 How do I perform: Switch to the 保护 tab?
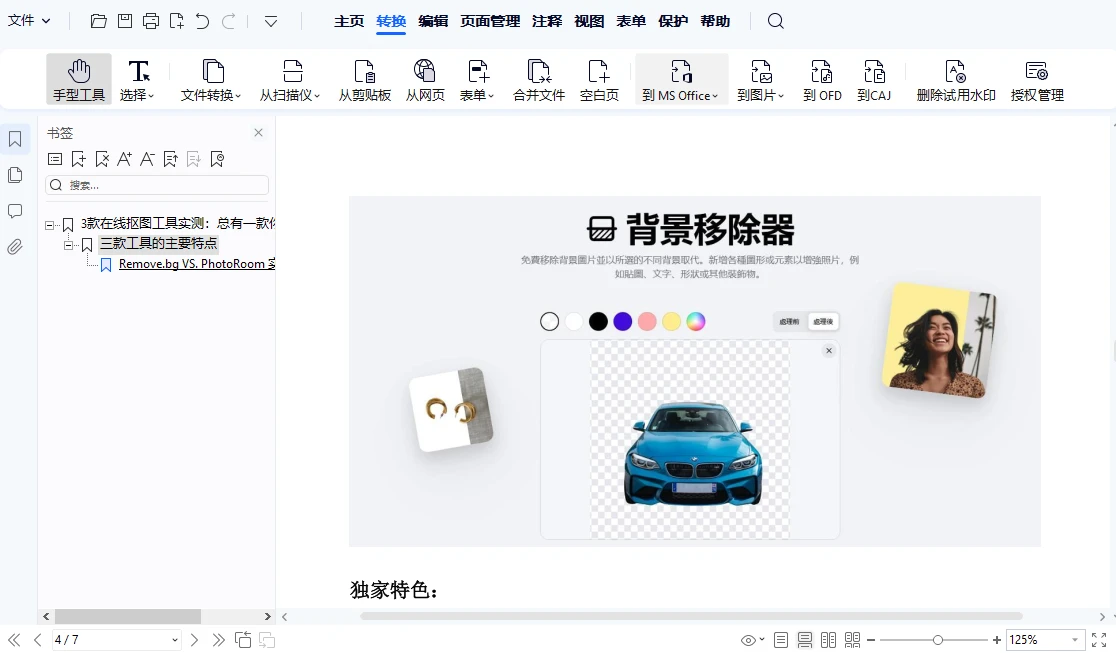click(673, 21)
